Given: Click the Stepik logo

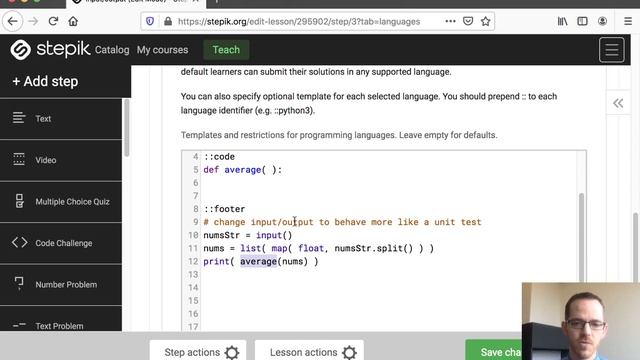Looking at the screenshot, I should pos(50,49).
